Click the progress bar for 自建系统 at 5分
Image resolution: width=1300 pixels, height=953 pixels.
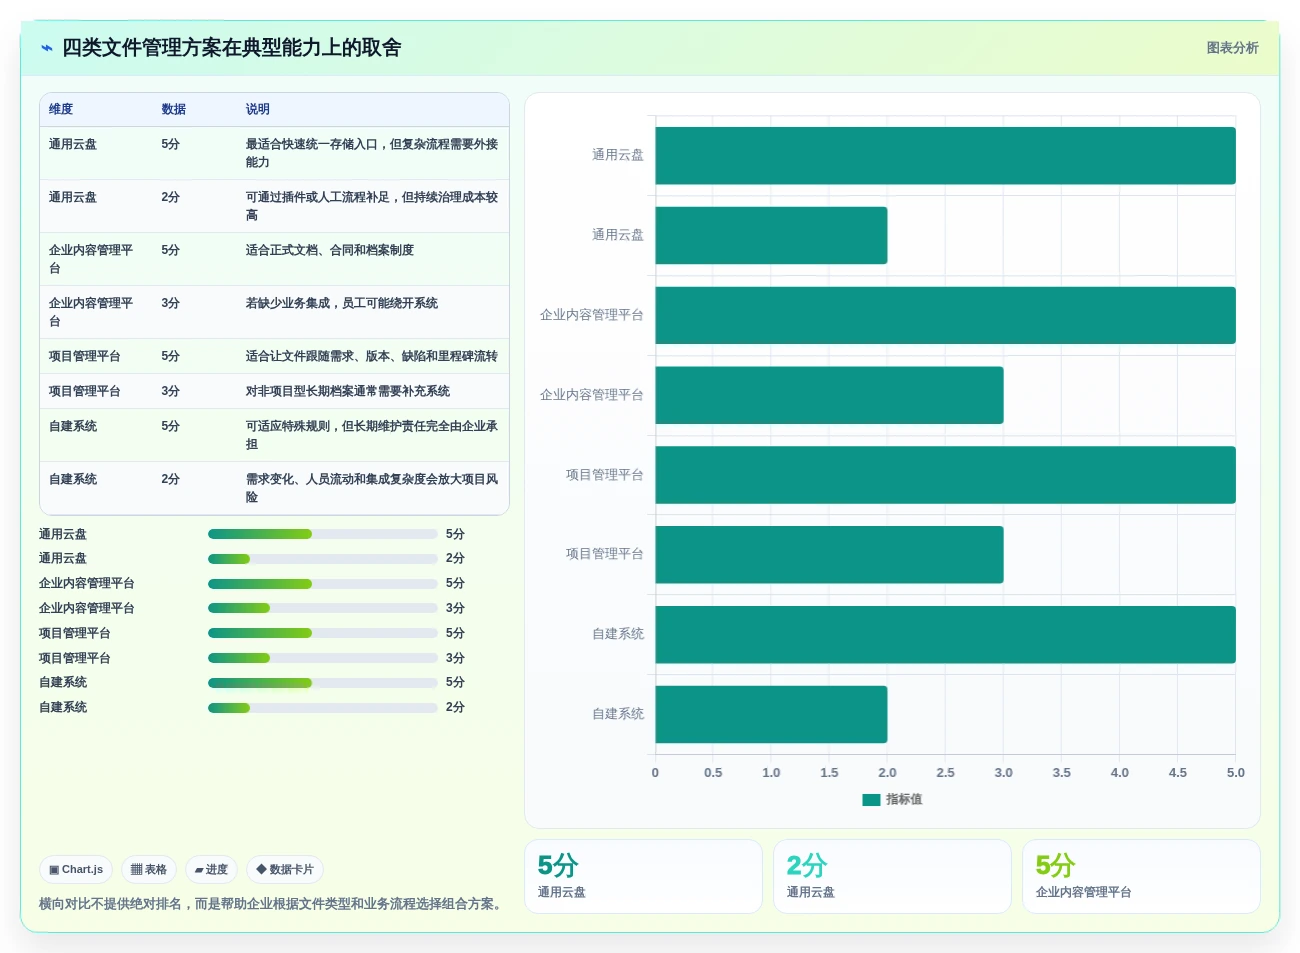(x=323, y=683)
